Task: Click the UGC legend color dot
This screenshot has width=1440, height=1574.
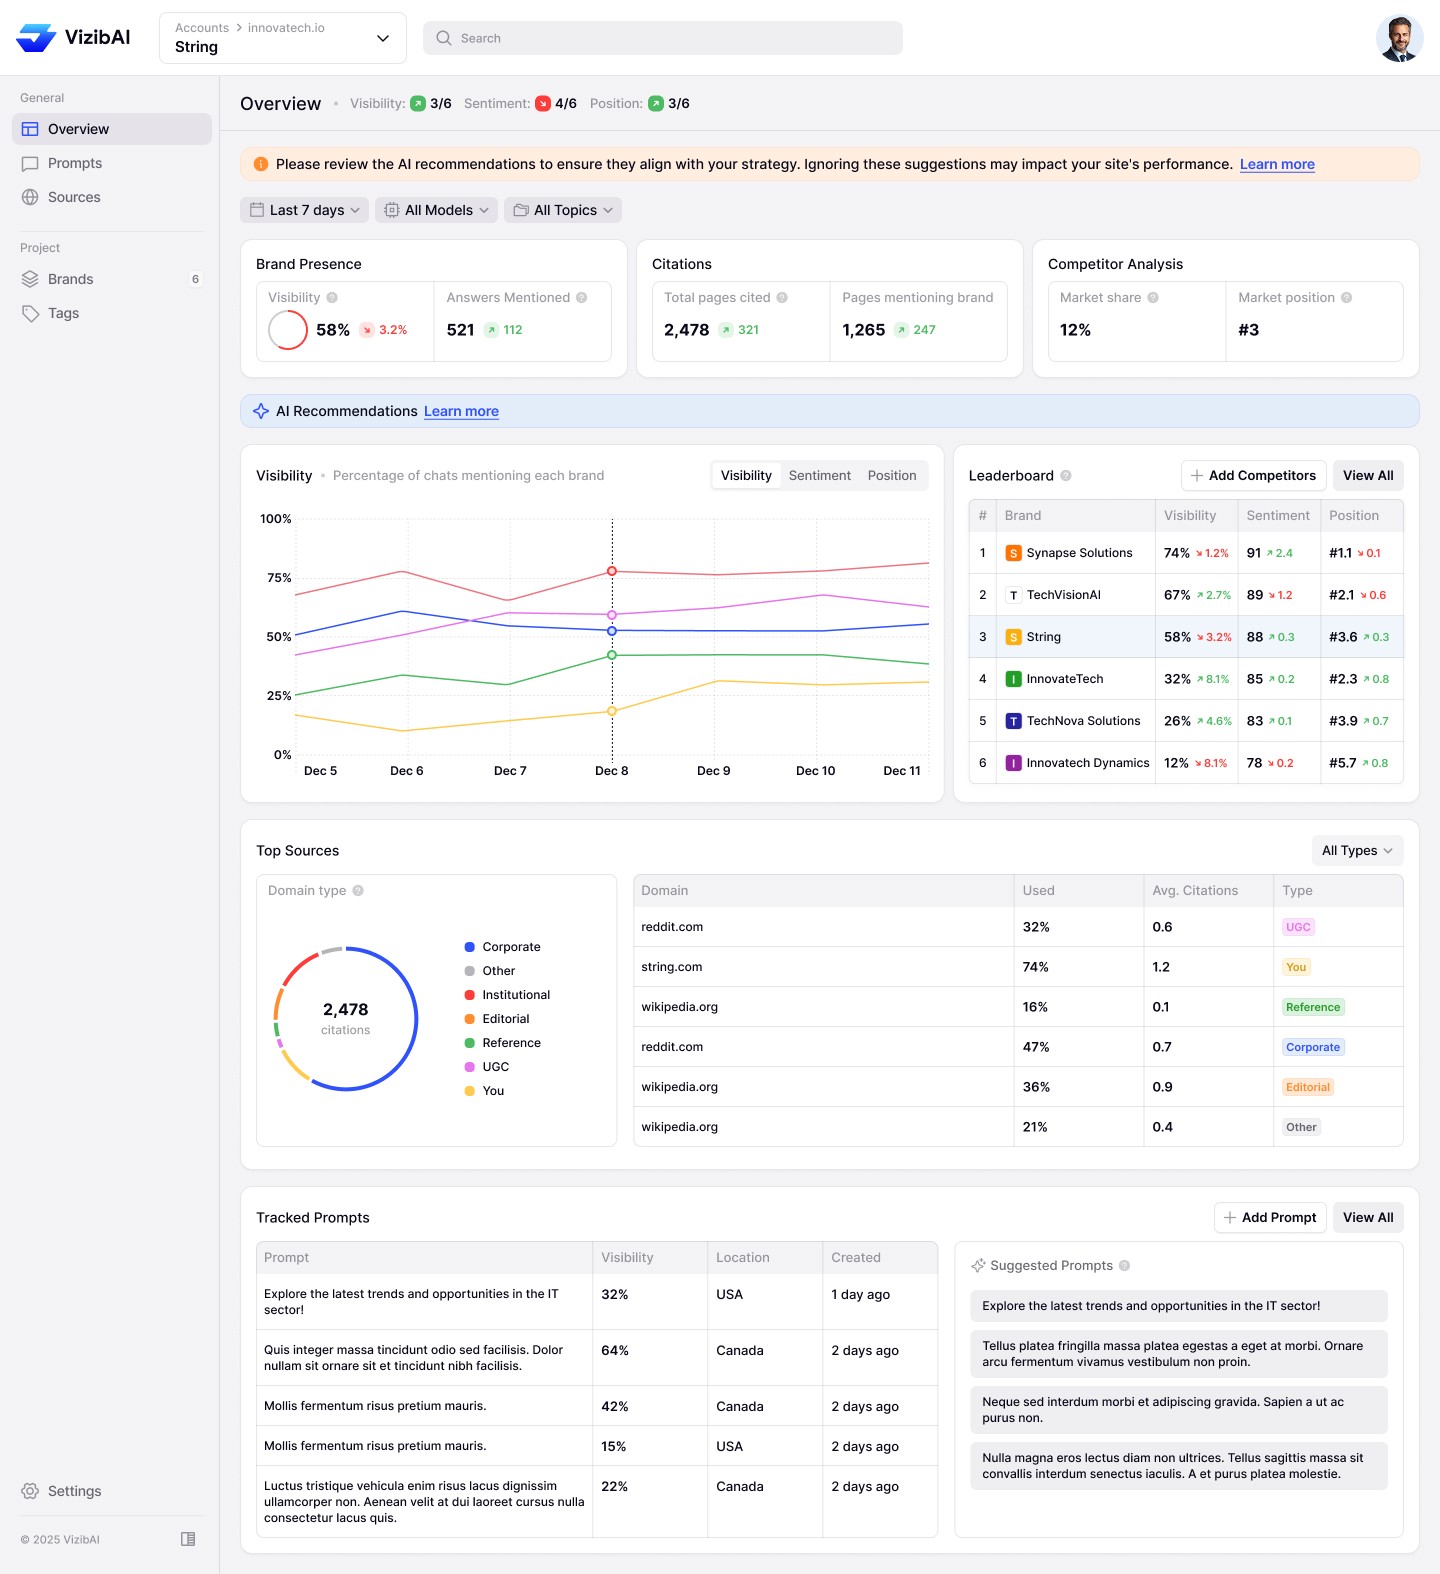Action: 470,1067
